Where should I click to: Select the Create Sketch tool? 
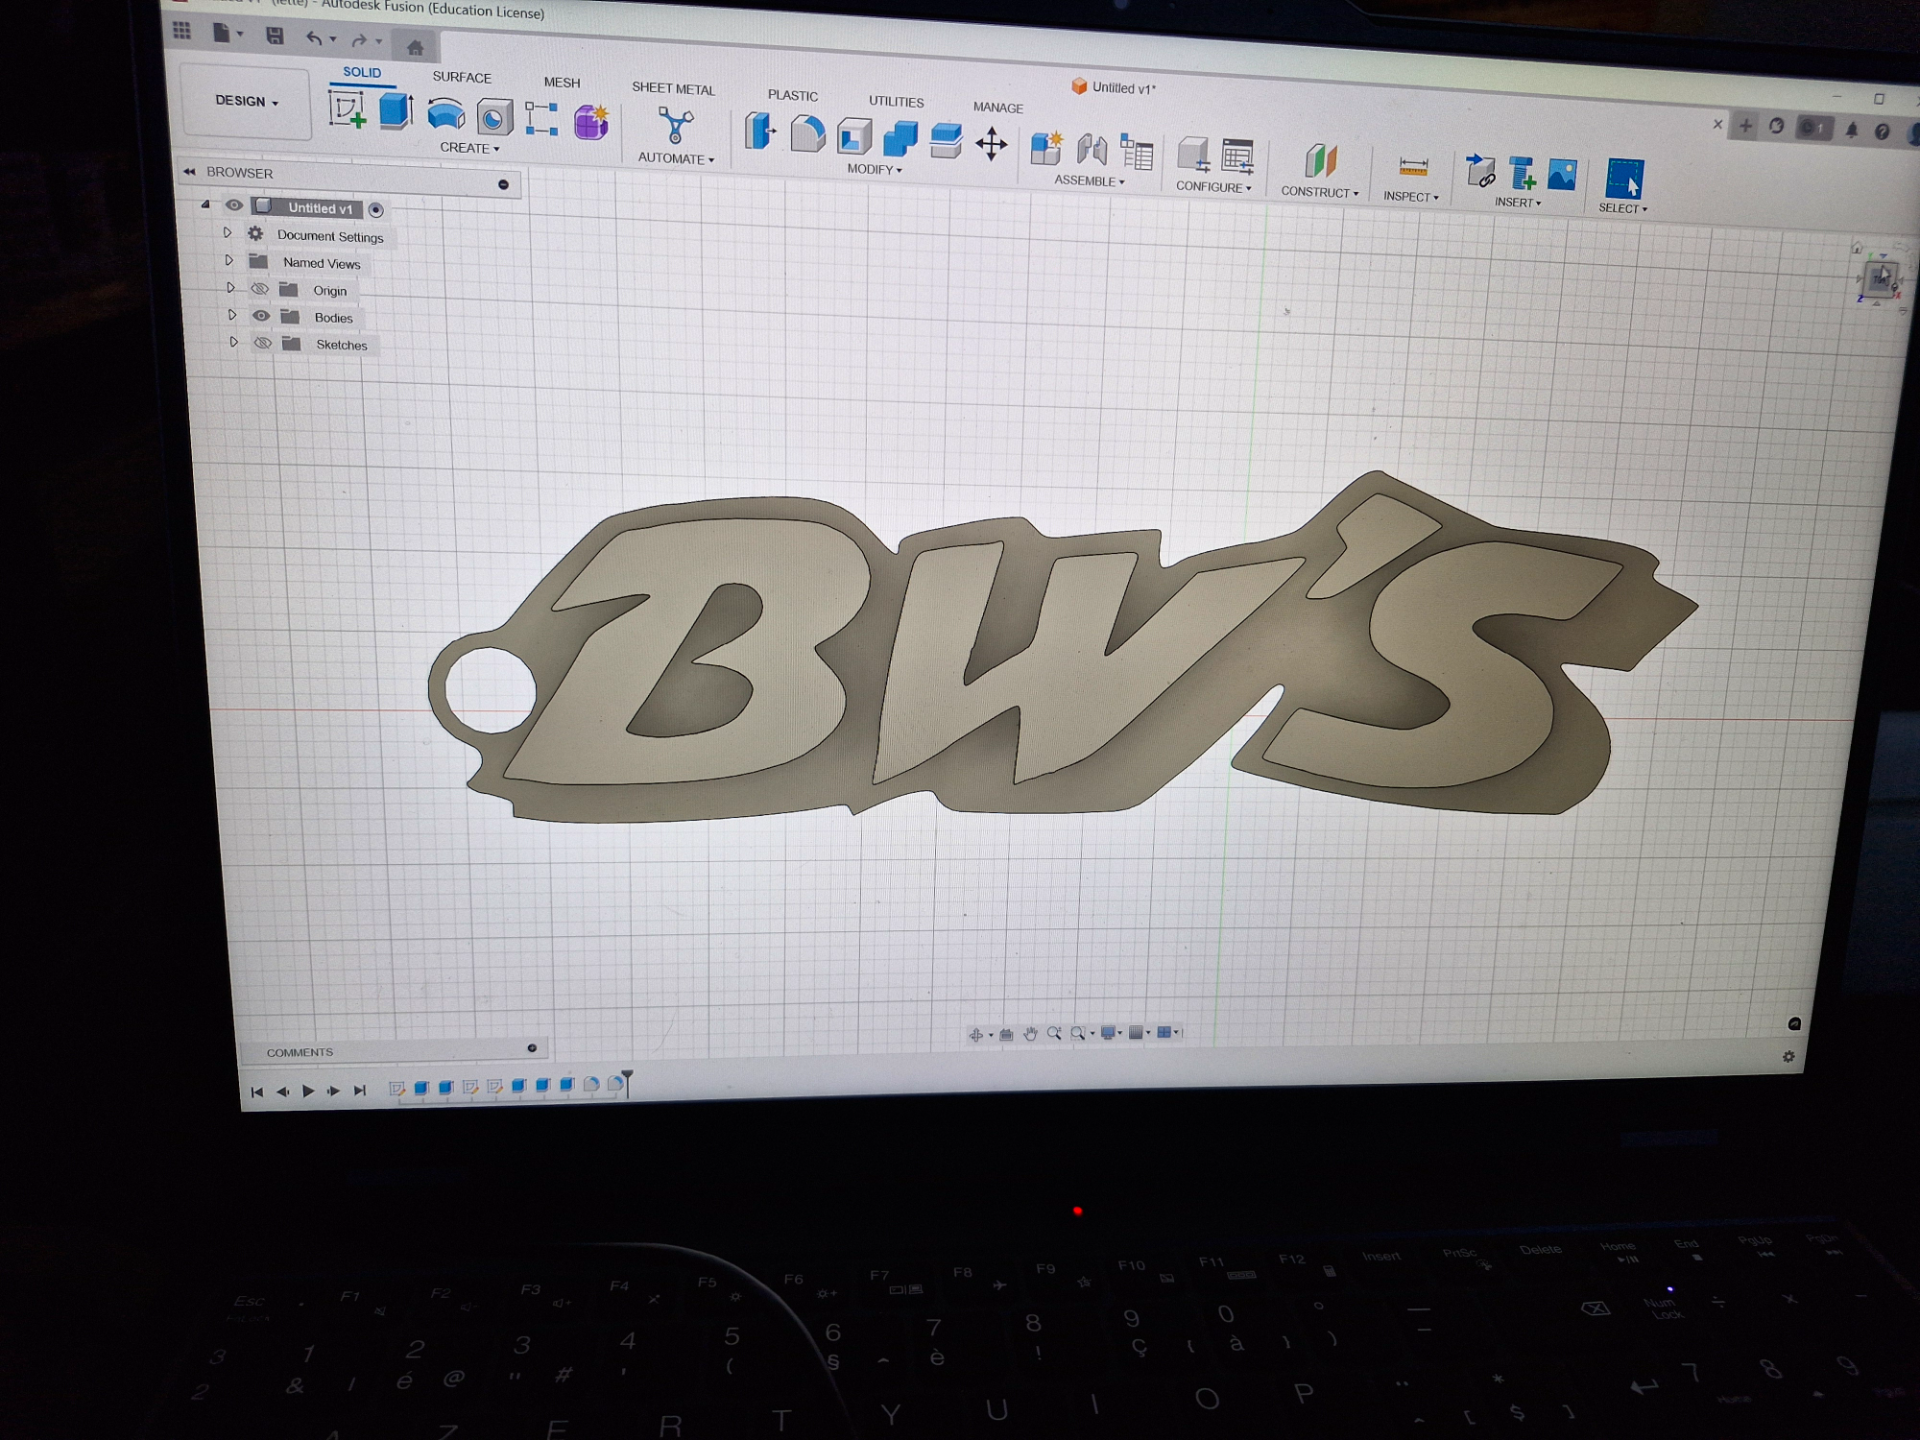[347, 109]
